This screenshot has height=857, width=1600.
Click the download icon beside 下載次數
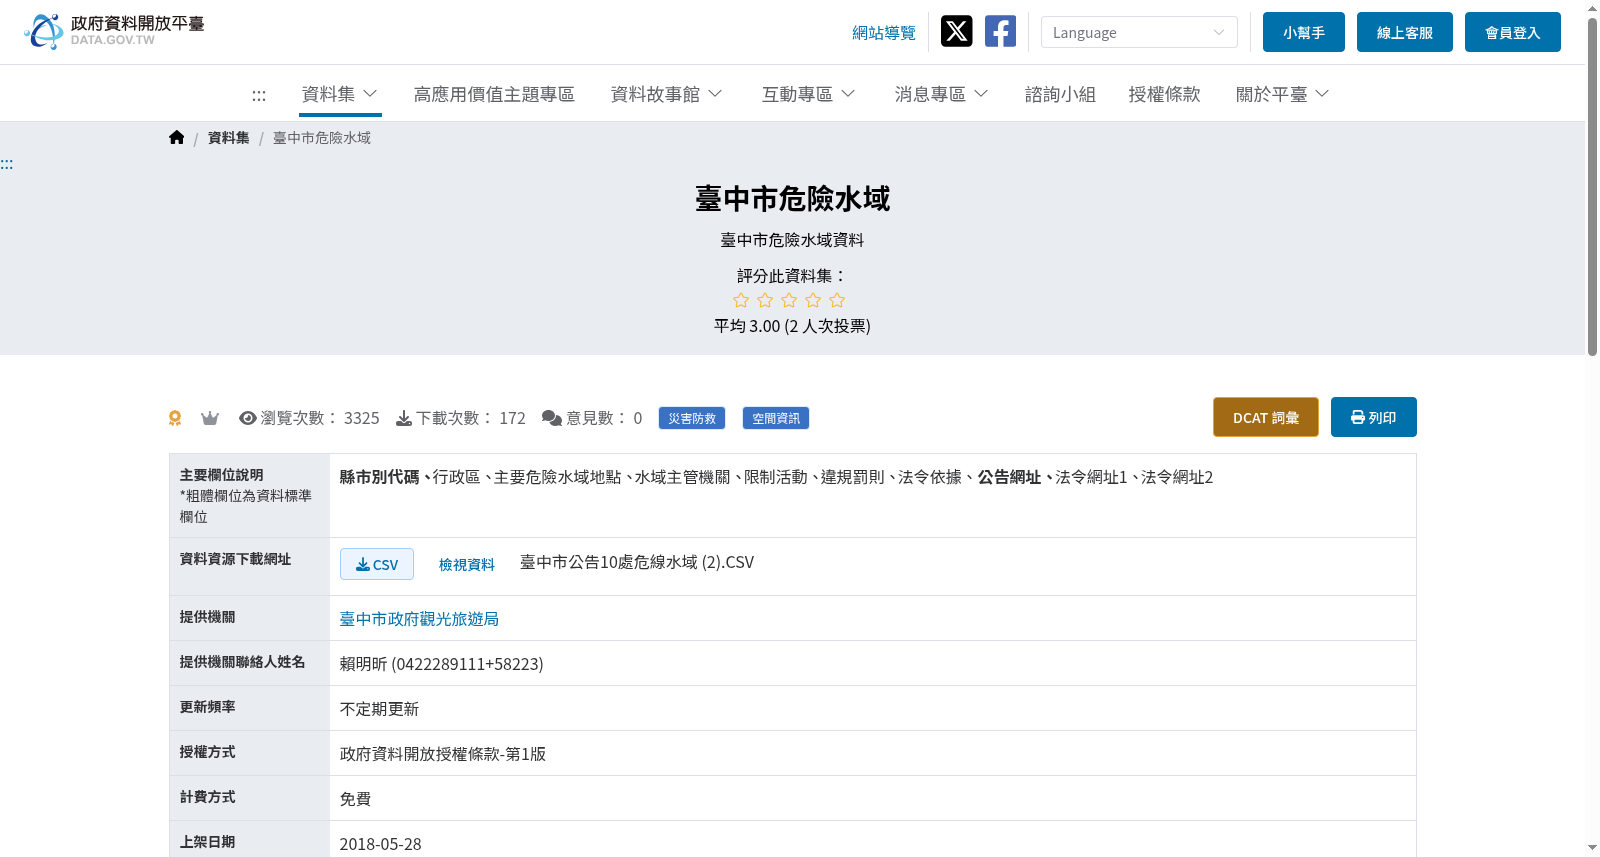[x=404, y=418]
